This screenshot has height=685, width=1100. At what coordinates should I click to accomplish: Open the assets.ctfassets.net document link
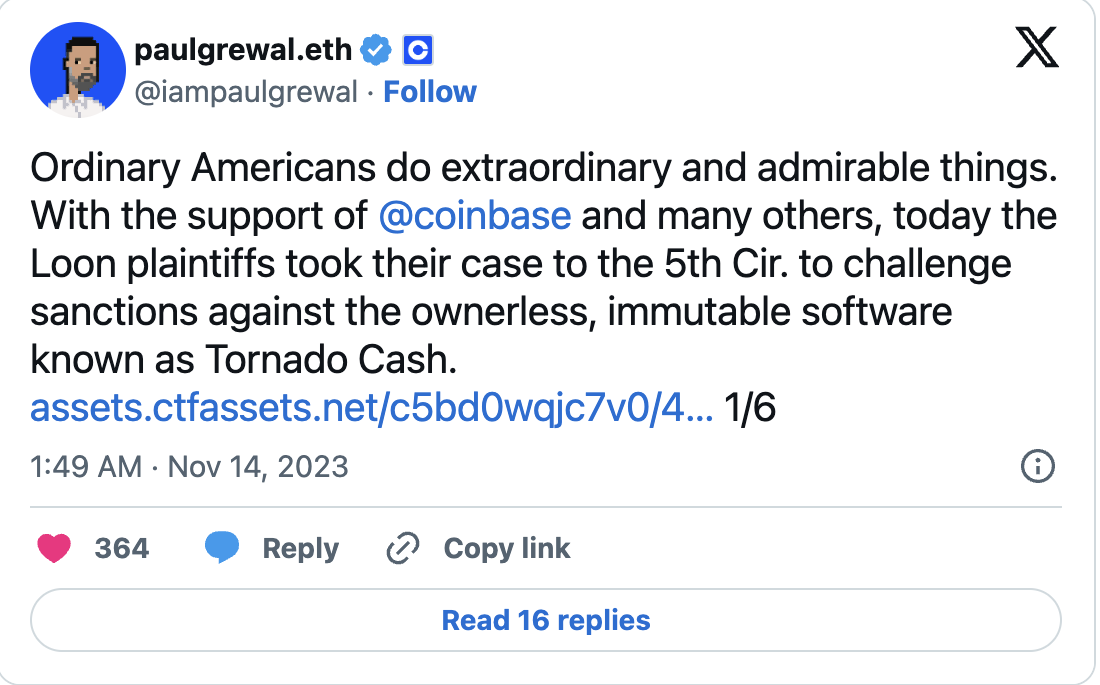click(x=371, y=408)
